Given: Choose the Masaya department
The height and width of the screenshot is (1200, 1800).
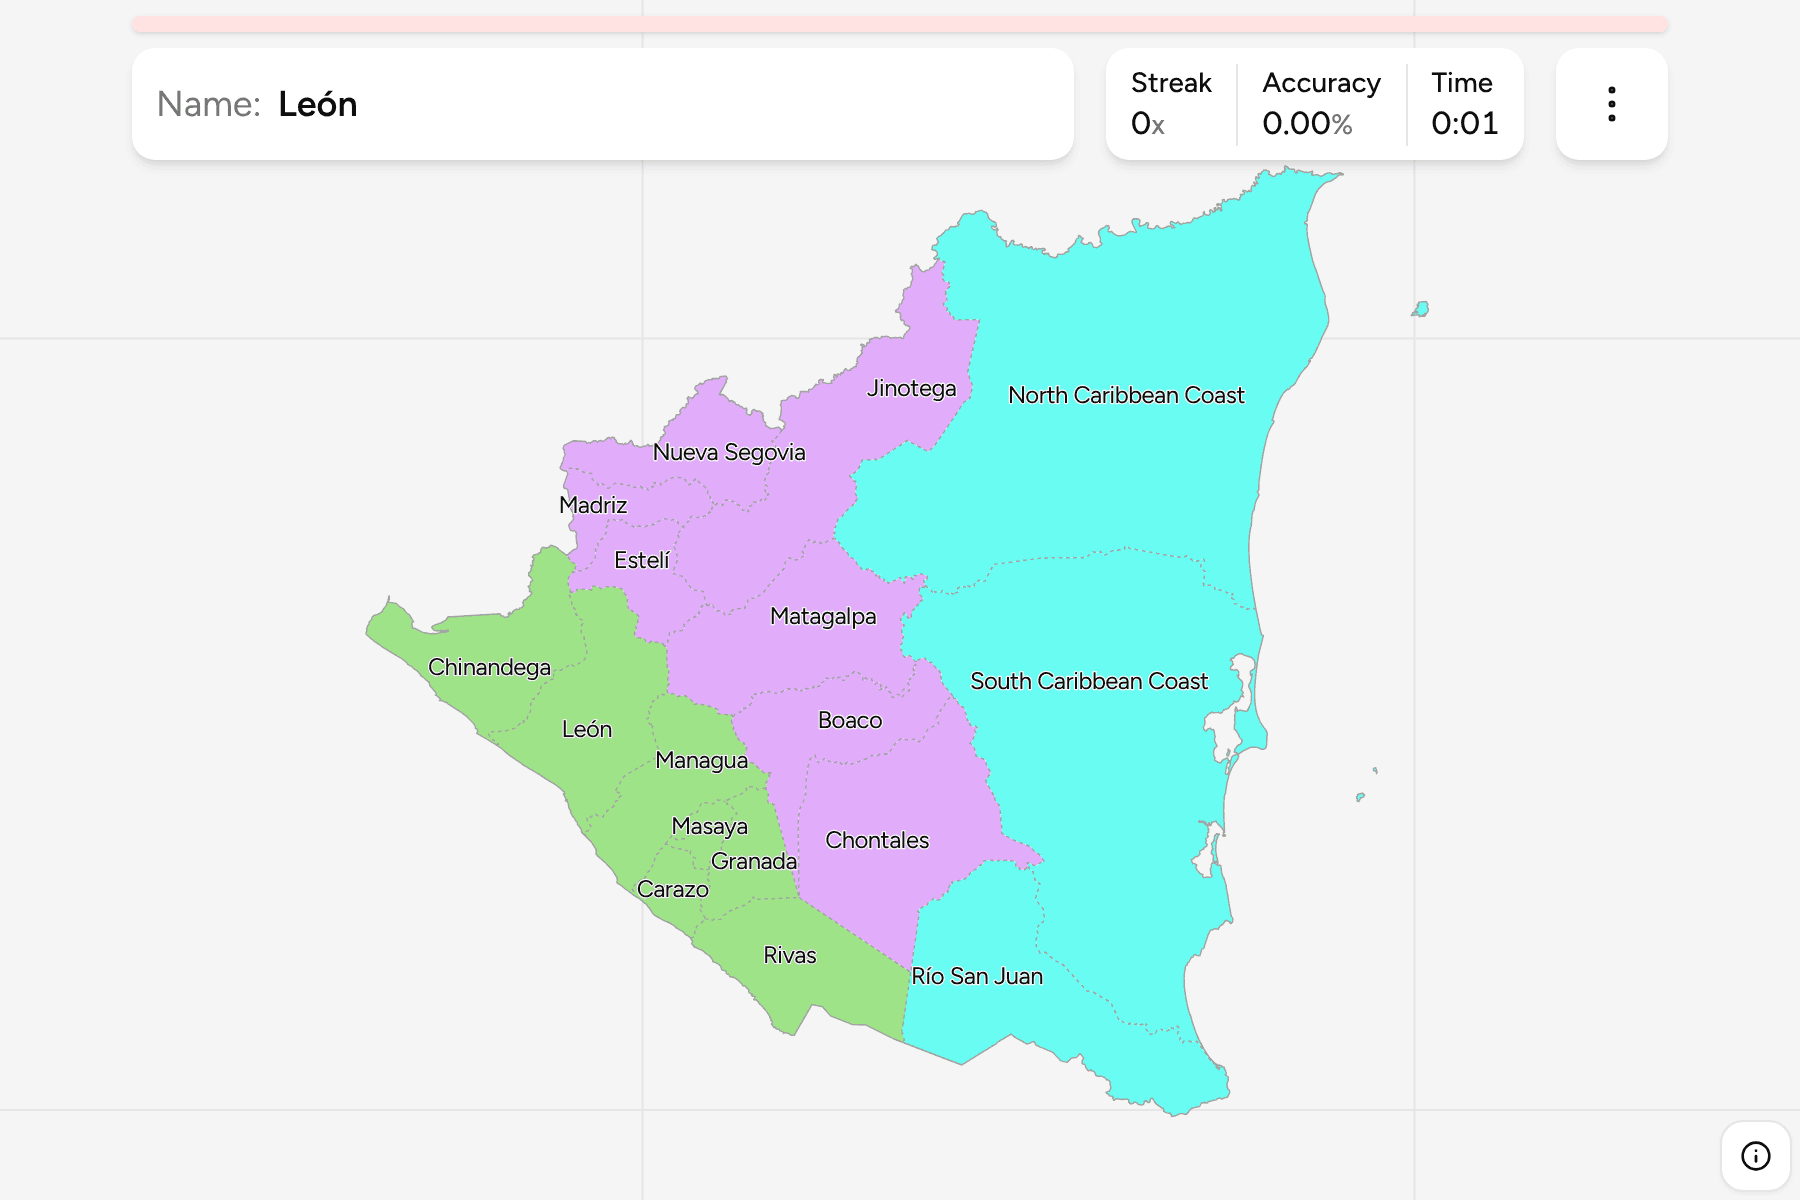Looking at the screenshot, I should click(x=709, y=826).
